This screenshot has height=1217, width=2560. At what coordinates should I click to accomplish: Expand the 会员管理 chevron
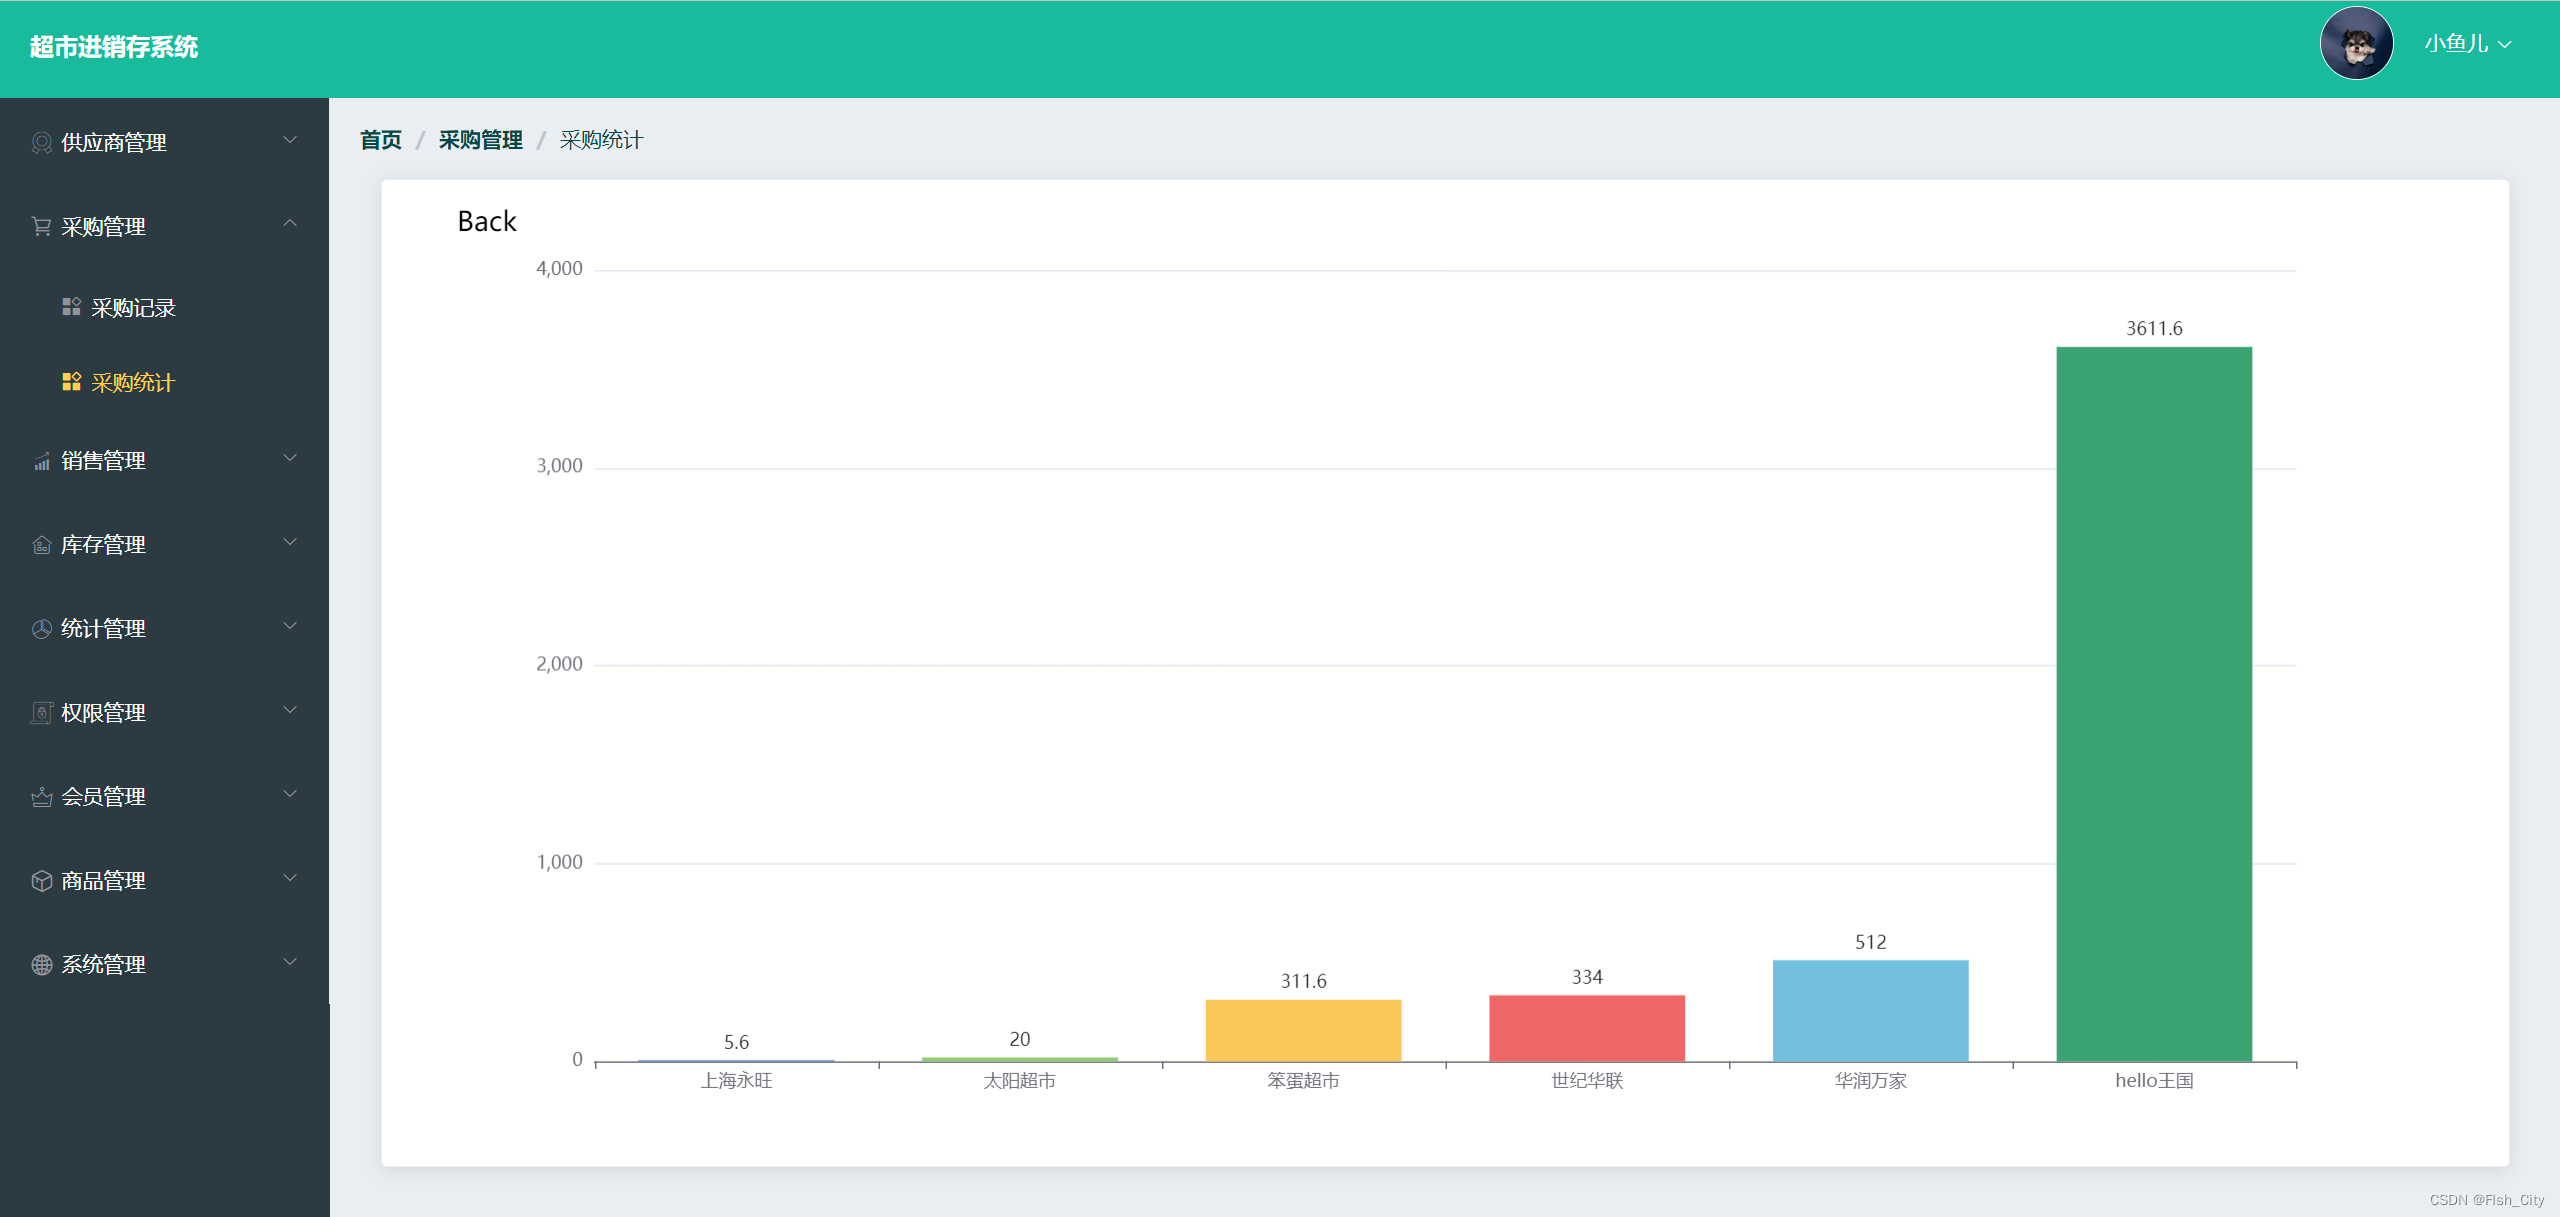[x=290, y=794]
